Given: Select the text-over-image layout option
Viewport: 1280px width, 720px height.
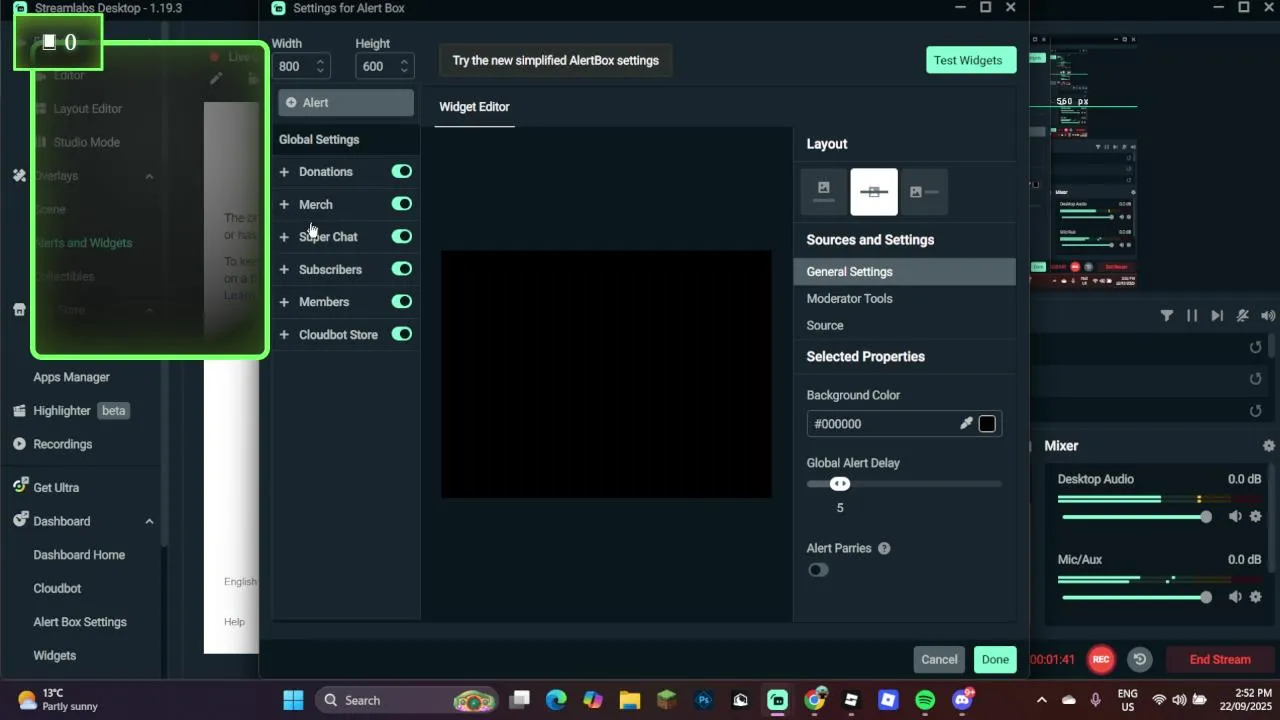Looking at the screenshot, I should coord(874,191).
